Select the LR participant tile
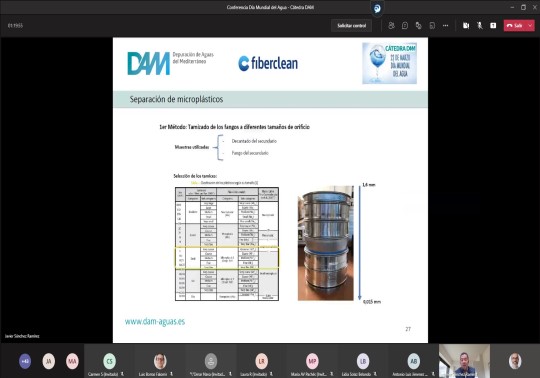The width and height of the screenshot is (540, 378). (261, 361)
